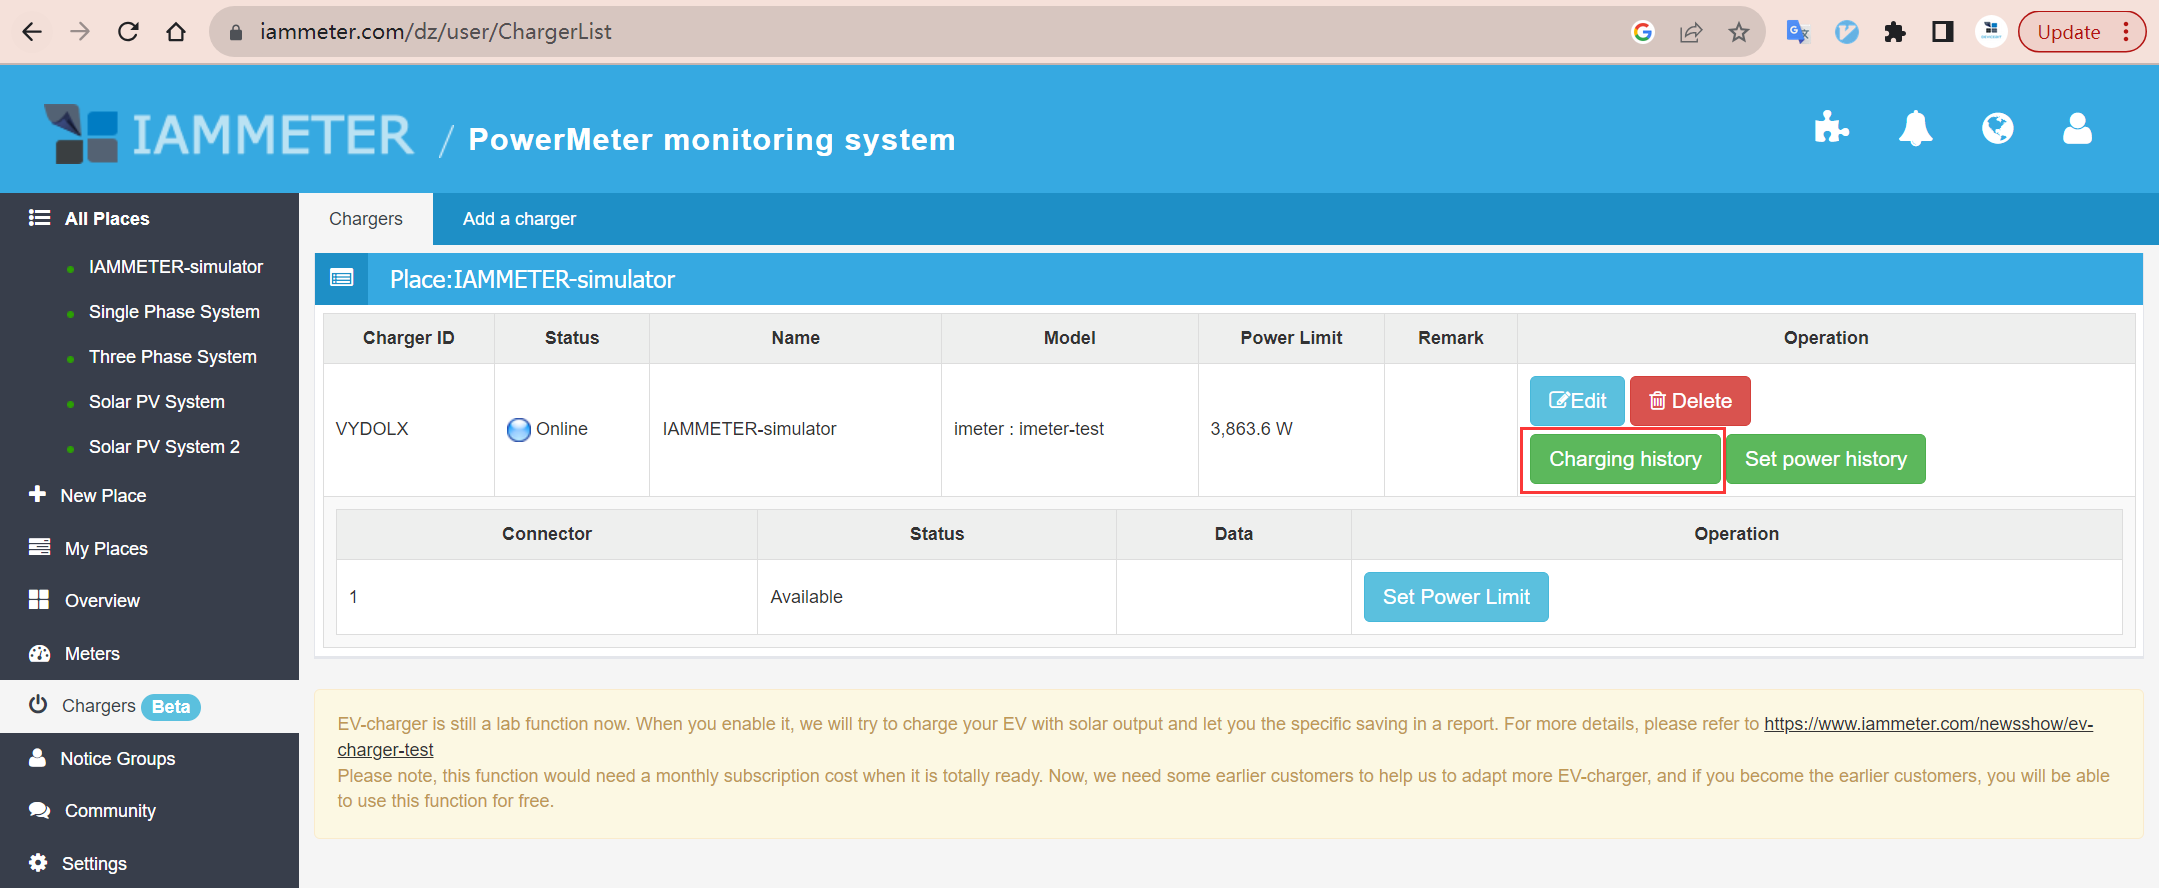Viewport: 2159px width, 888px height.
Task: Open browser extensions puzzle icon
Action: [1894, 32]
